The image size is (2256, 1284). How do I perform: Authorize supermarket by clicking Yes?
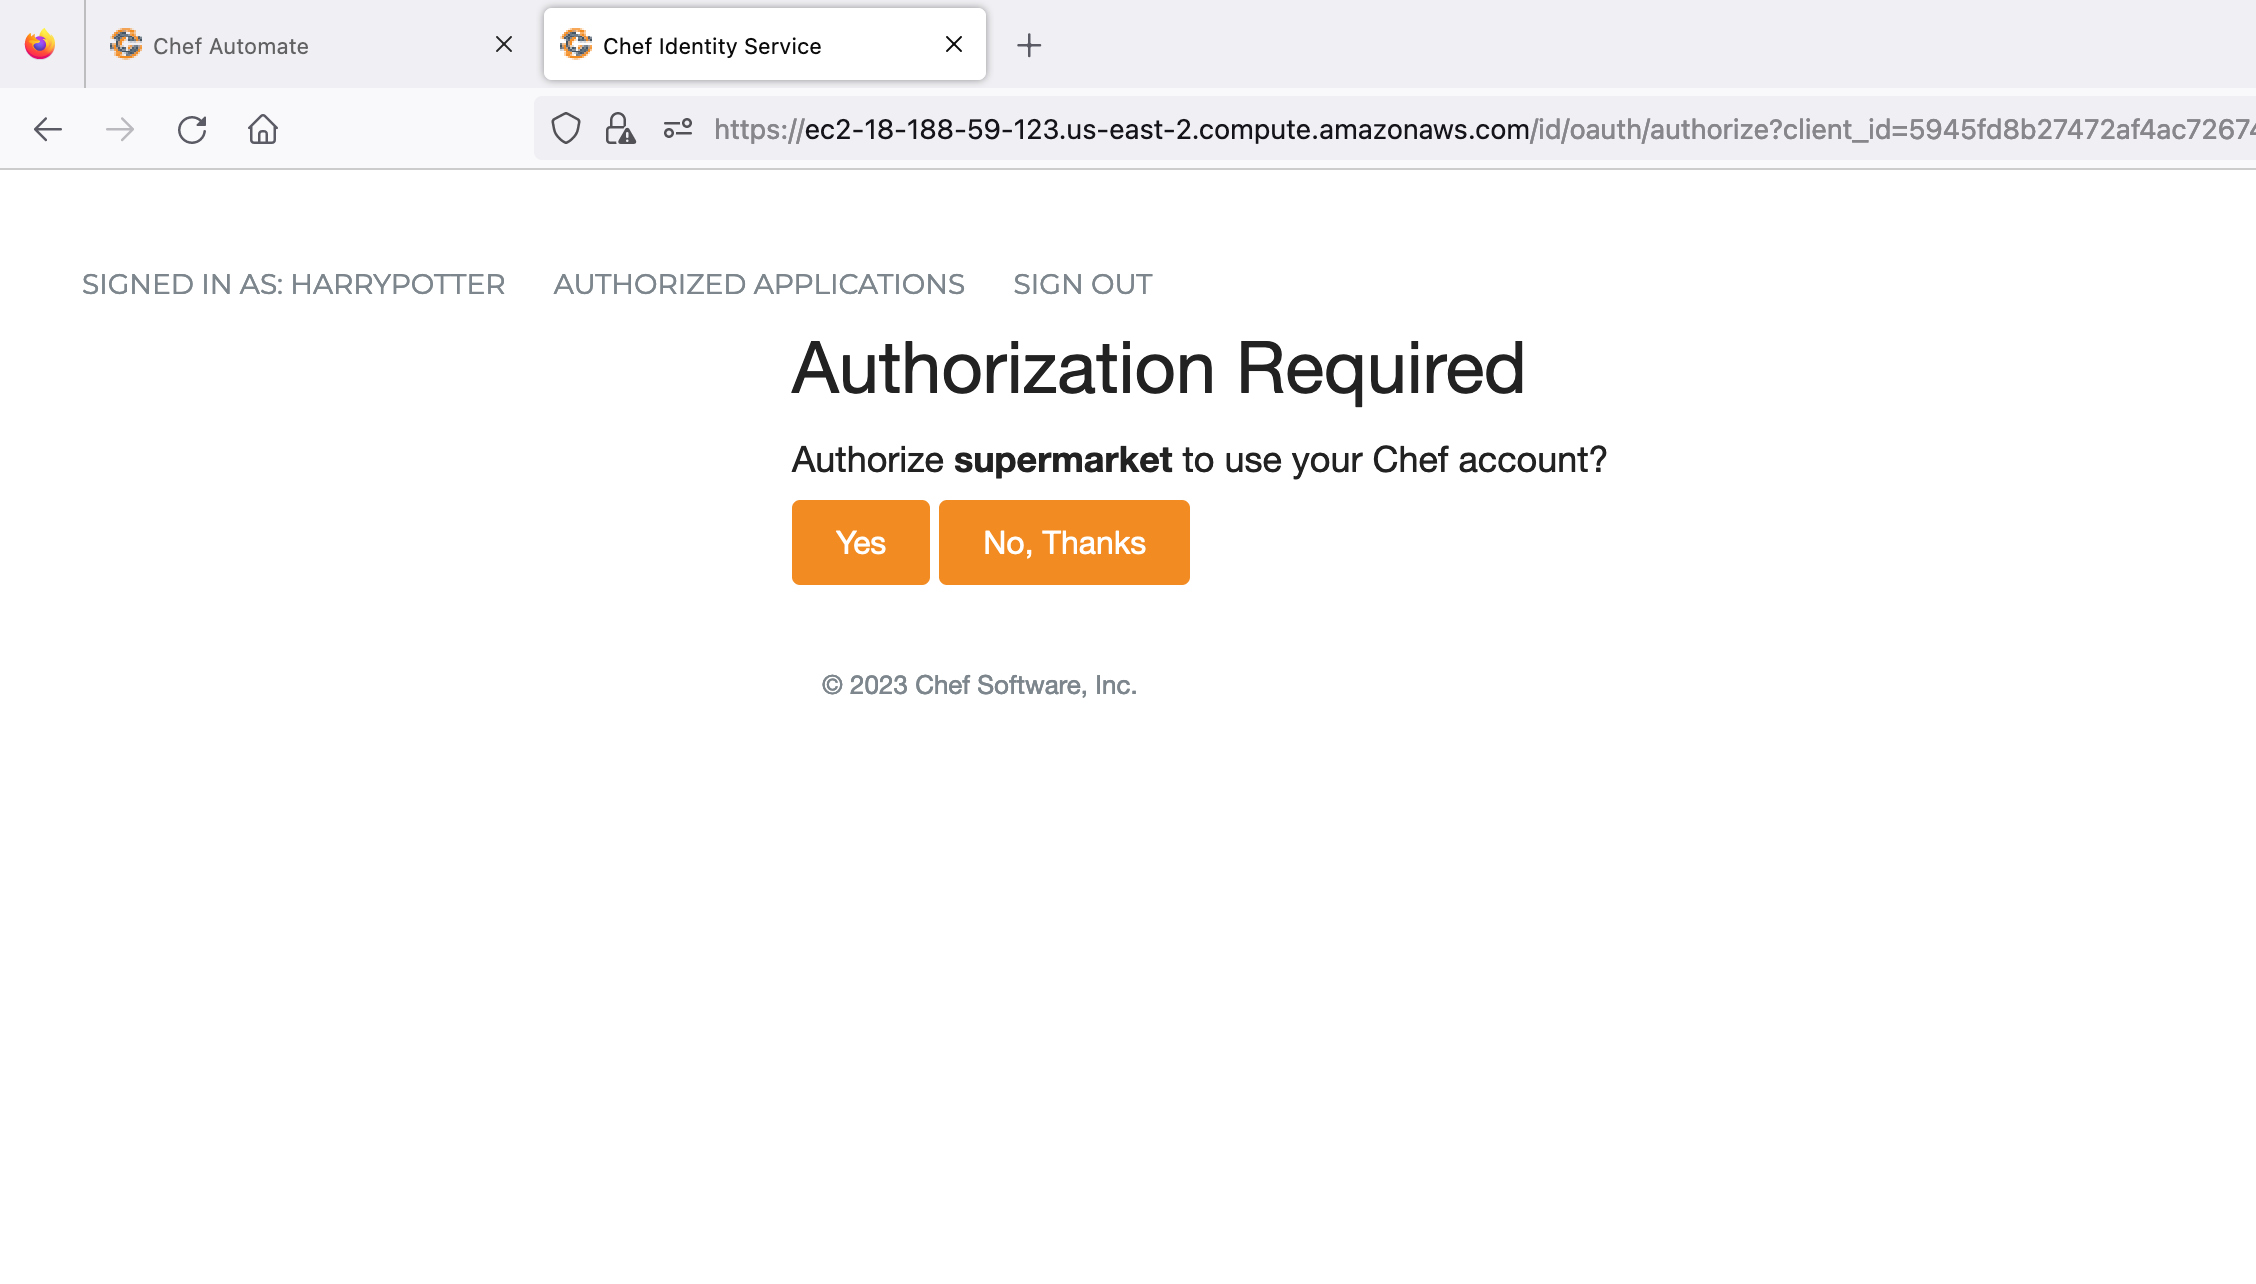click(860, 542)
